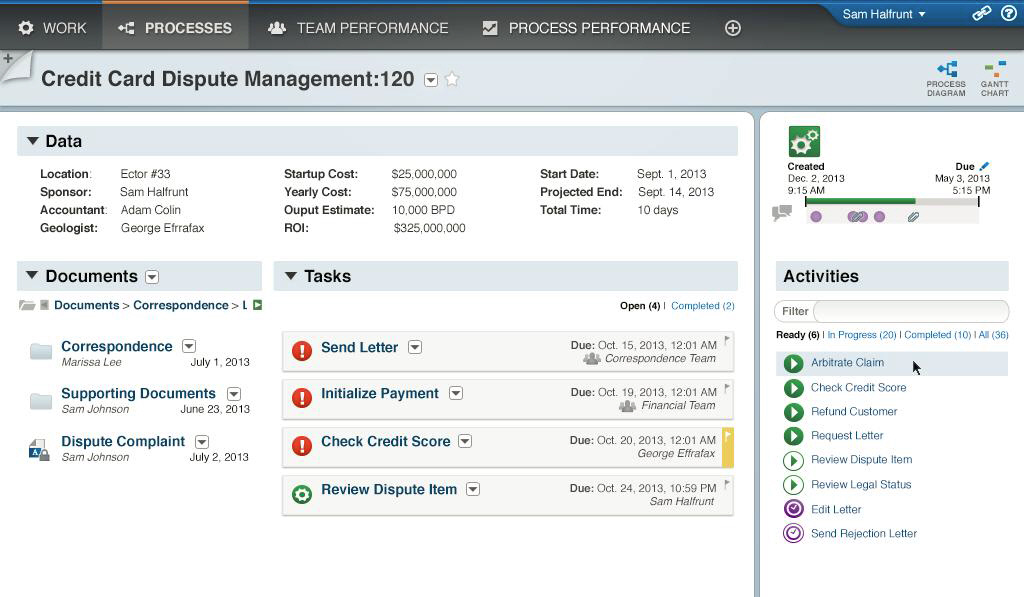Open the Refund Customer activity
The image size is (1024, 597).
pos(853,411)
